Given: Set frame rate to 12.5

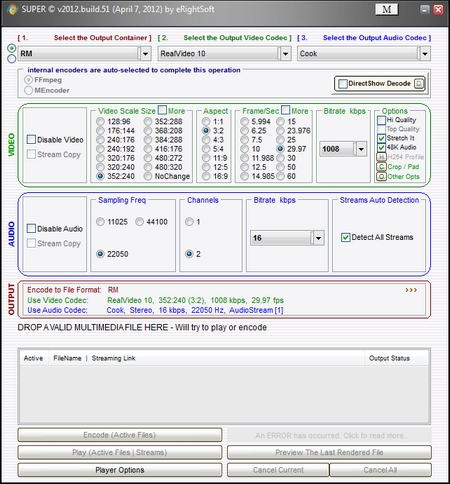Looking at the screenshot, I should coord(245,167).
